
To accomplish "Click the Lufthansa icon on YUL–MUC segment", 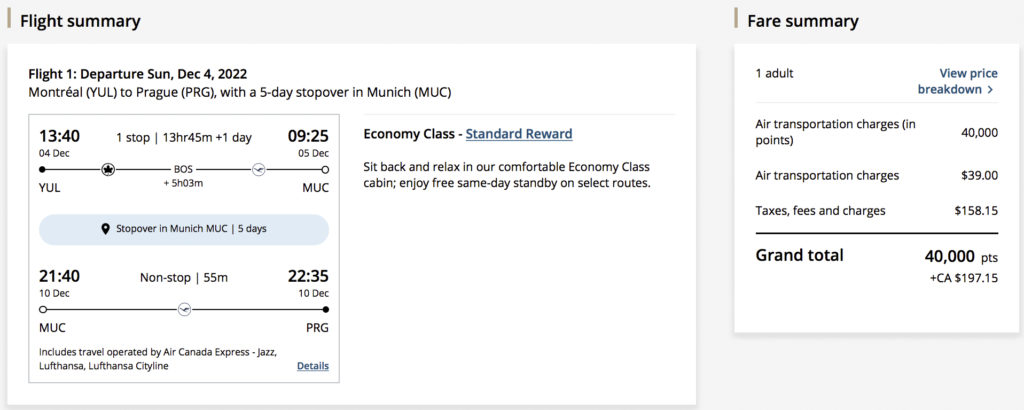I will point(259,170).
